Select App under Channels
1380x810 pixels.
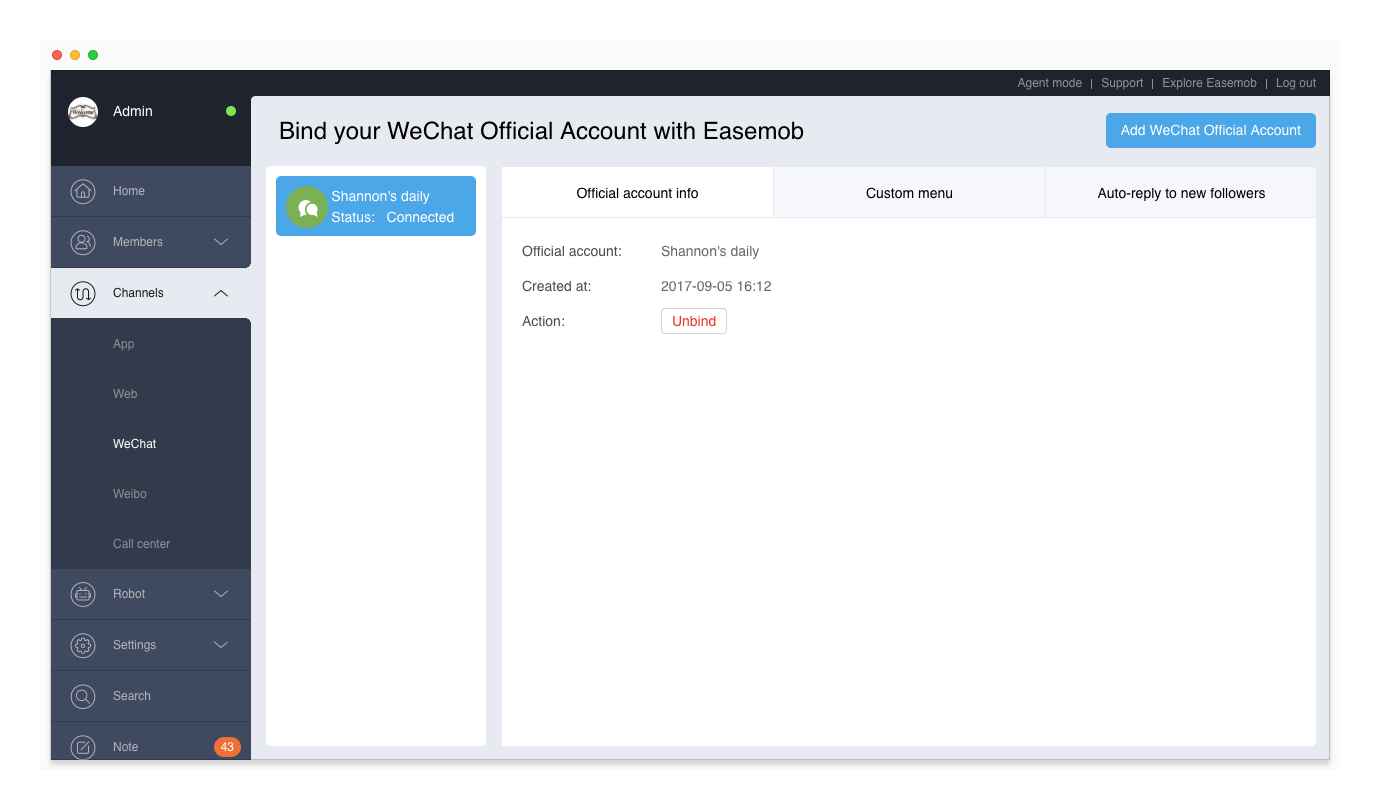pos(123,344)
